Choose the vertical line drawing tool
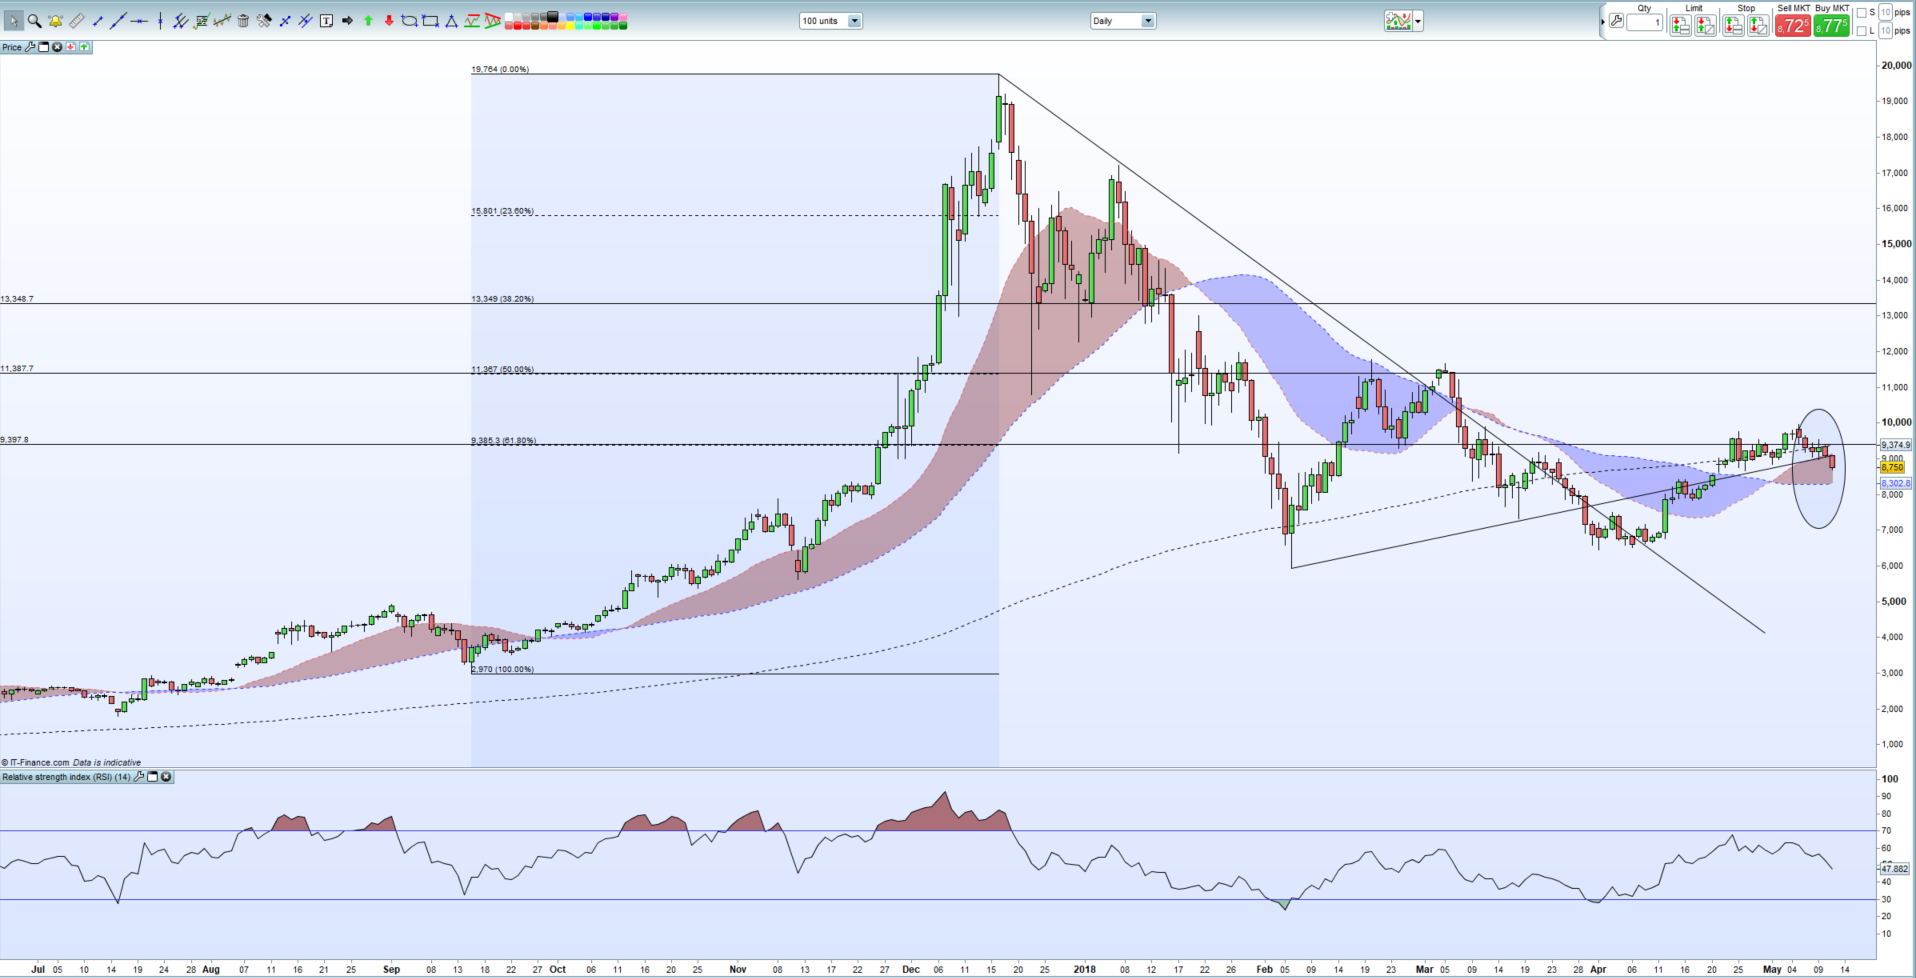The height and width of the screenshot is (978, 1916). (160, 21)
